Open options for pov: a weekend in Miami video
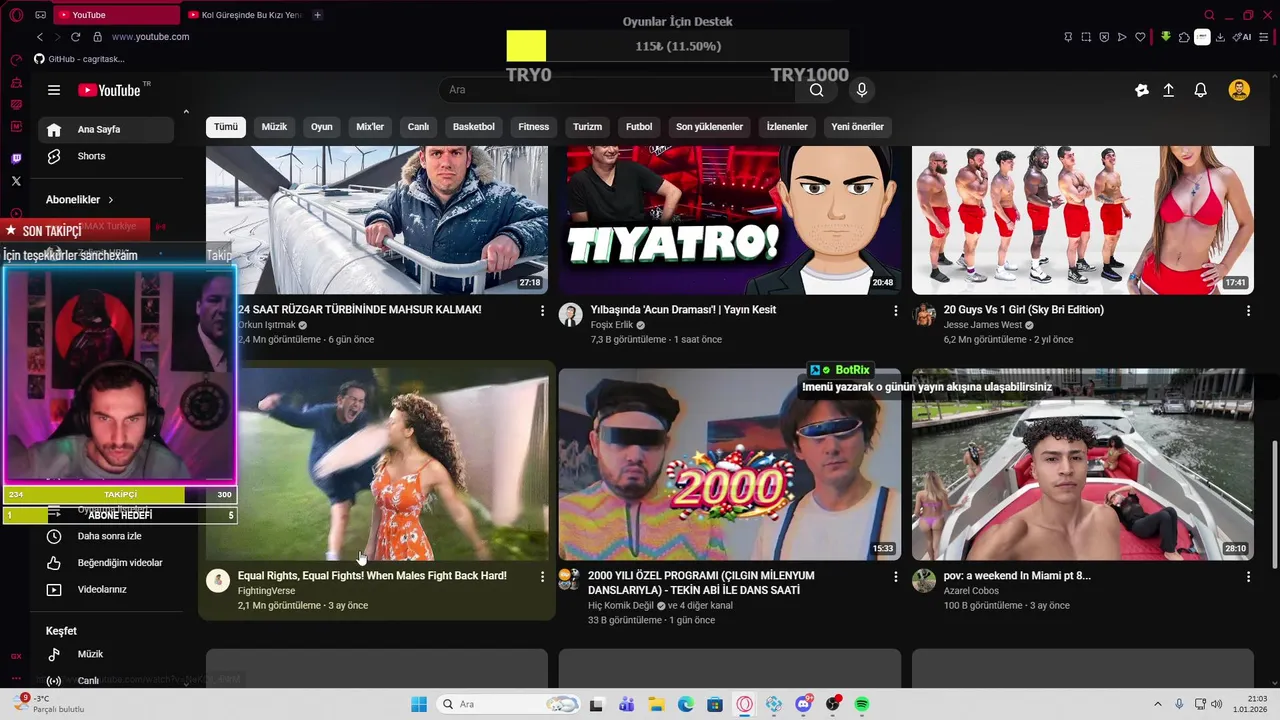 point(1248,577)
